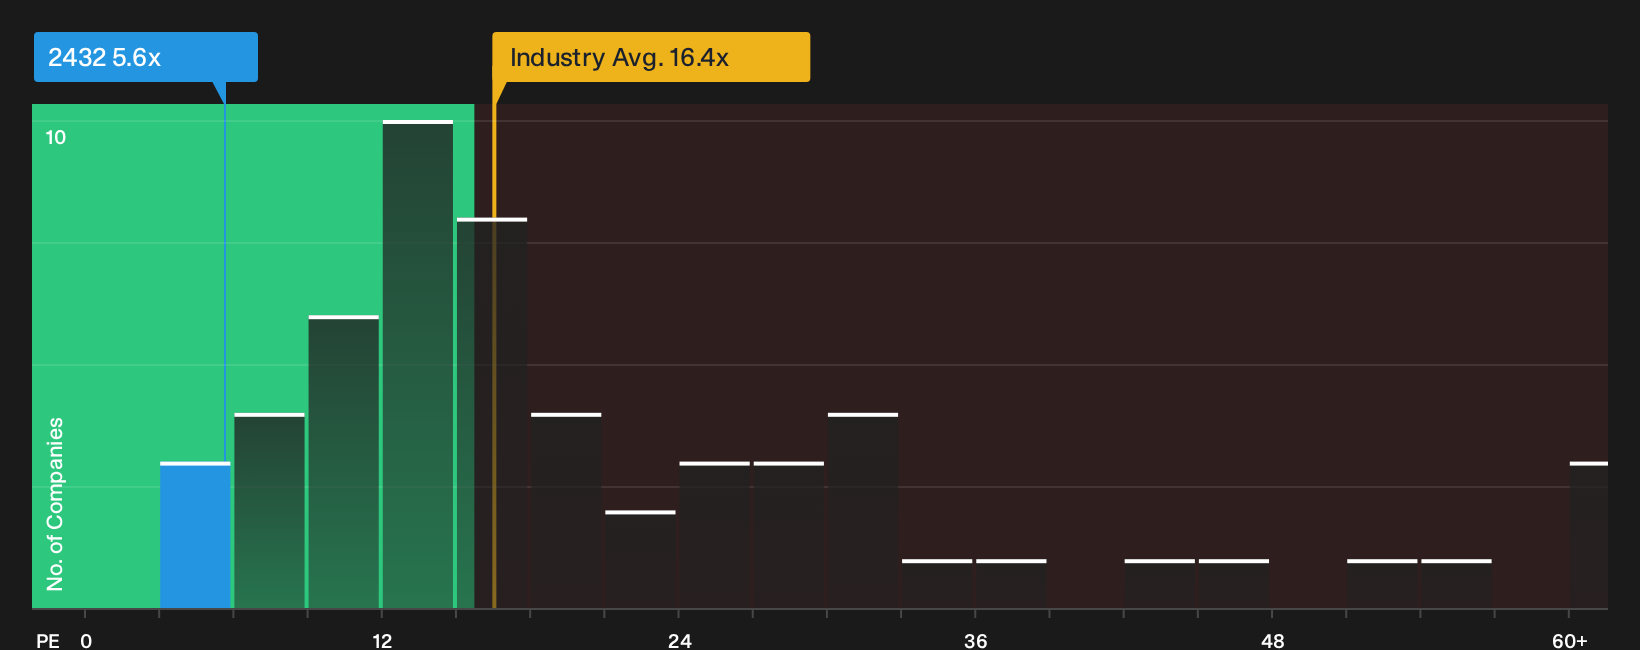The width and height of the screenshot is (1640, 650).
Task: Click the '36' x-axis tick label
Action: (x=976, y=640)
